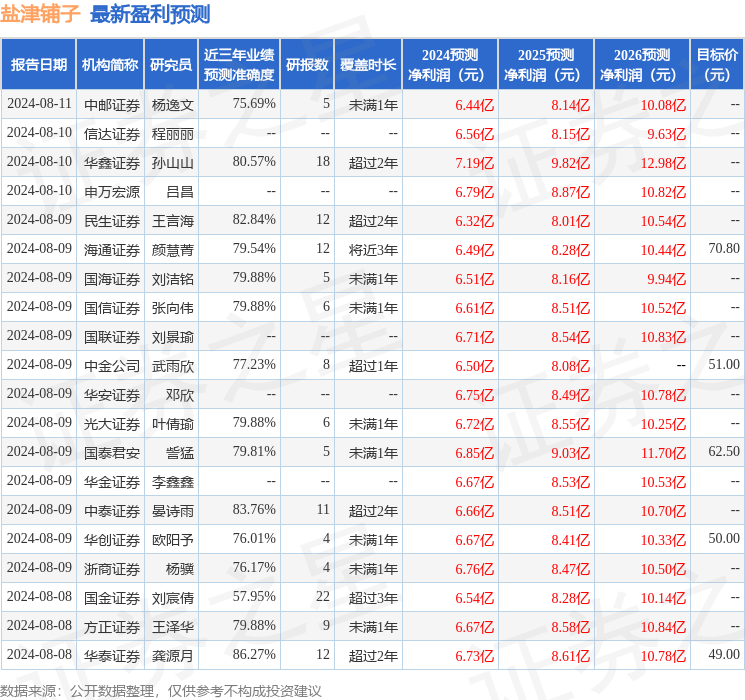This screenshot has width=745, height=700.
Task: Click the 2024-08-11 report date
Action: [x=39, y=103]
